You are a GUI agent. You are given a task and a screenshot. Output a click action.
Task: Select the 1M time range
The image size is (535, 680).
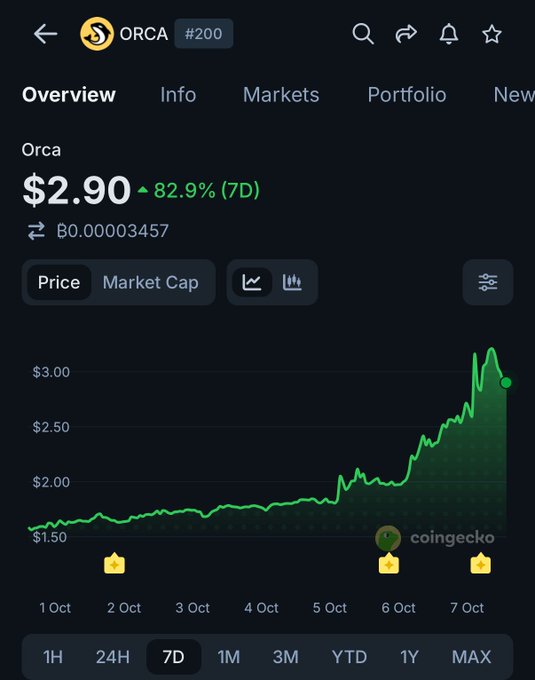(x=228, y=657)
